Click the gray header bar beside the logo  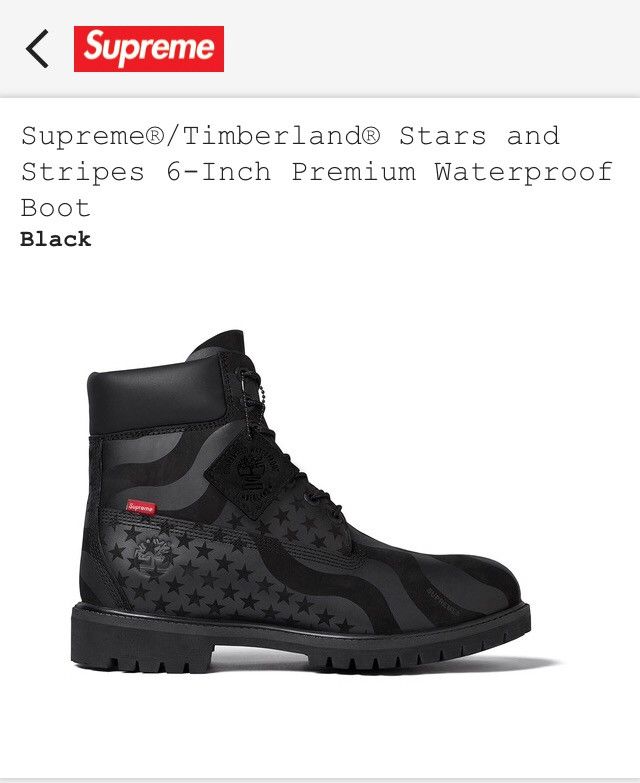(429, 48)
